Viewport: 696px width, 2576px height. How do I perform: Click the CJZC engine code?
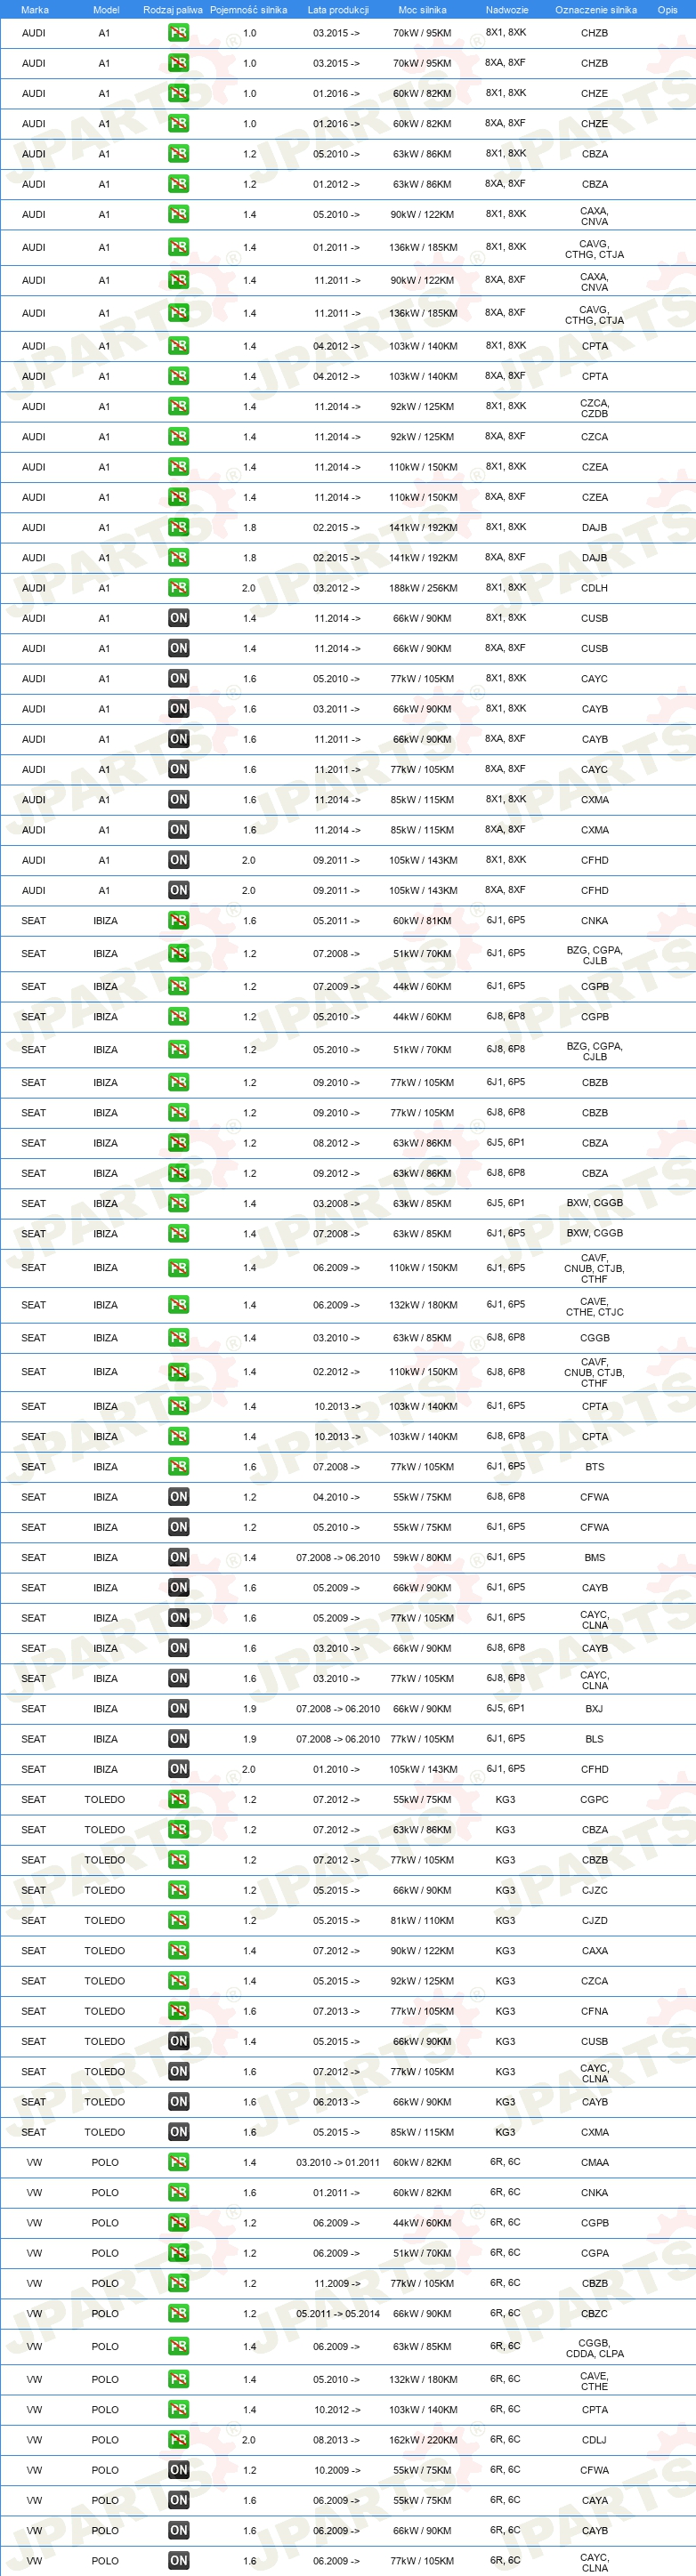coord(594,1890)
